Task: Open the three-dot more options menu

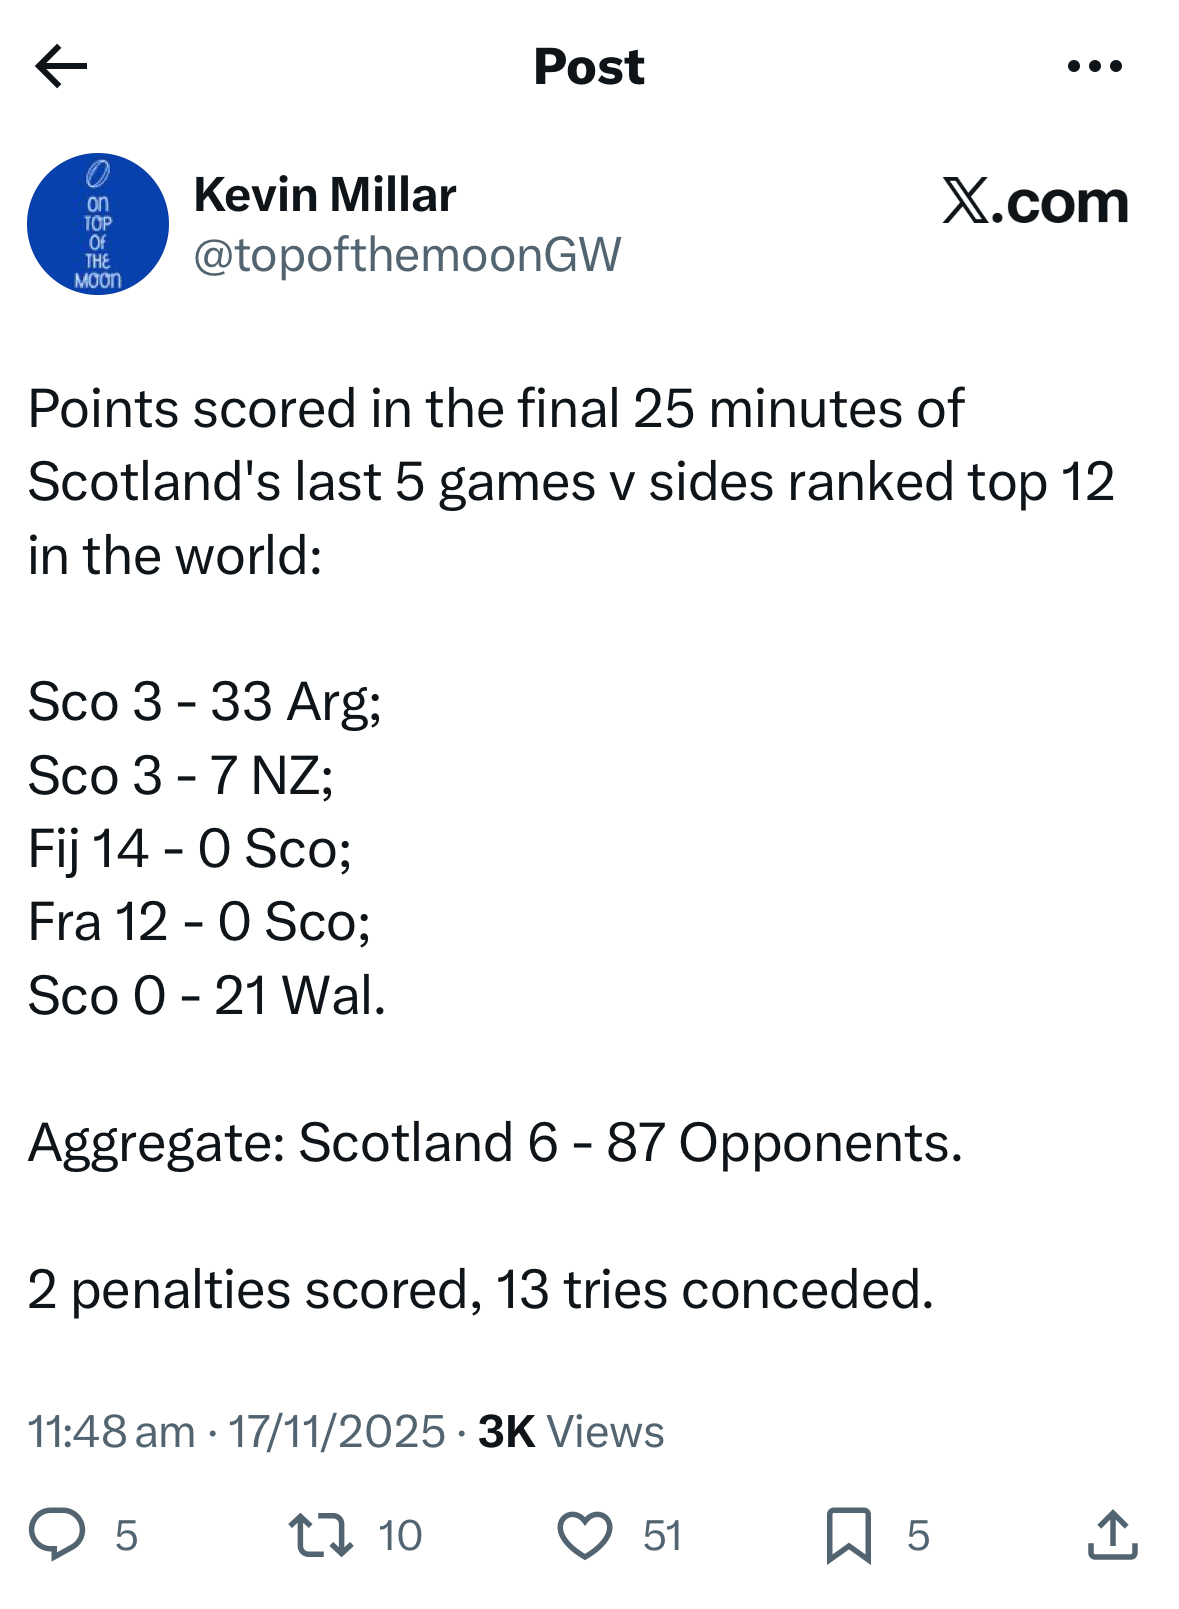Action: click(x=1094, y=67)
